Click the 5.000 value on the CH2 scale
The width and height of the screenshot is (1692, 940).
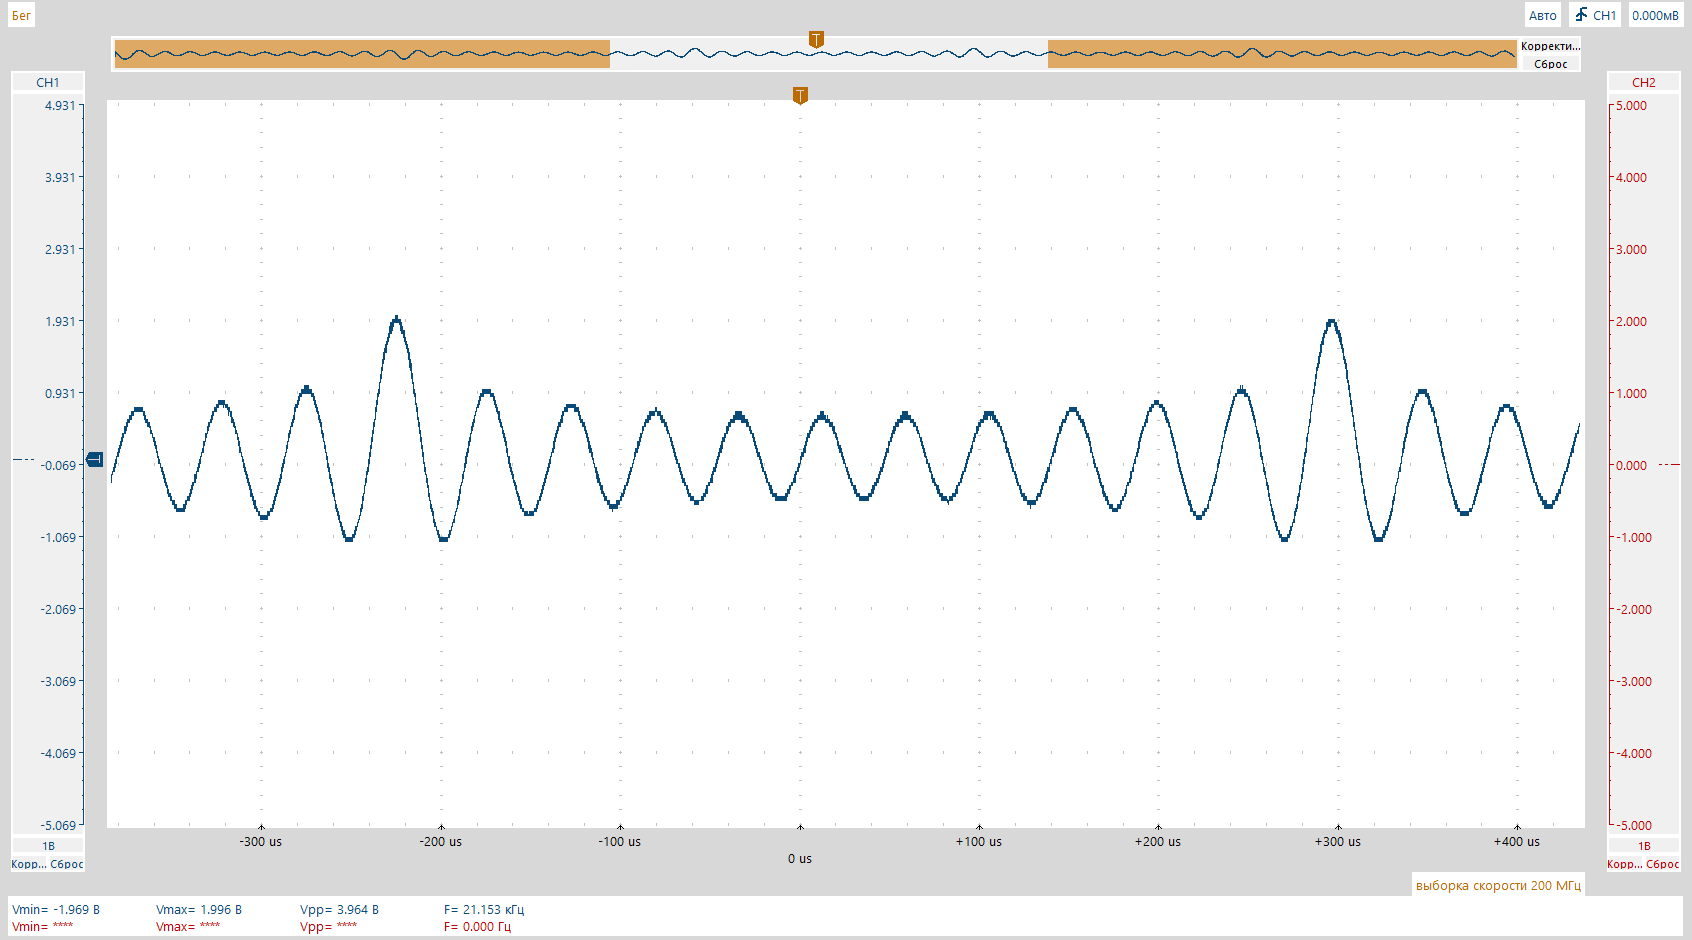(1631, 105)
